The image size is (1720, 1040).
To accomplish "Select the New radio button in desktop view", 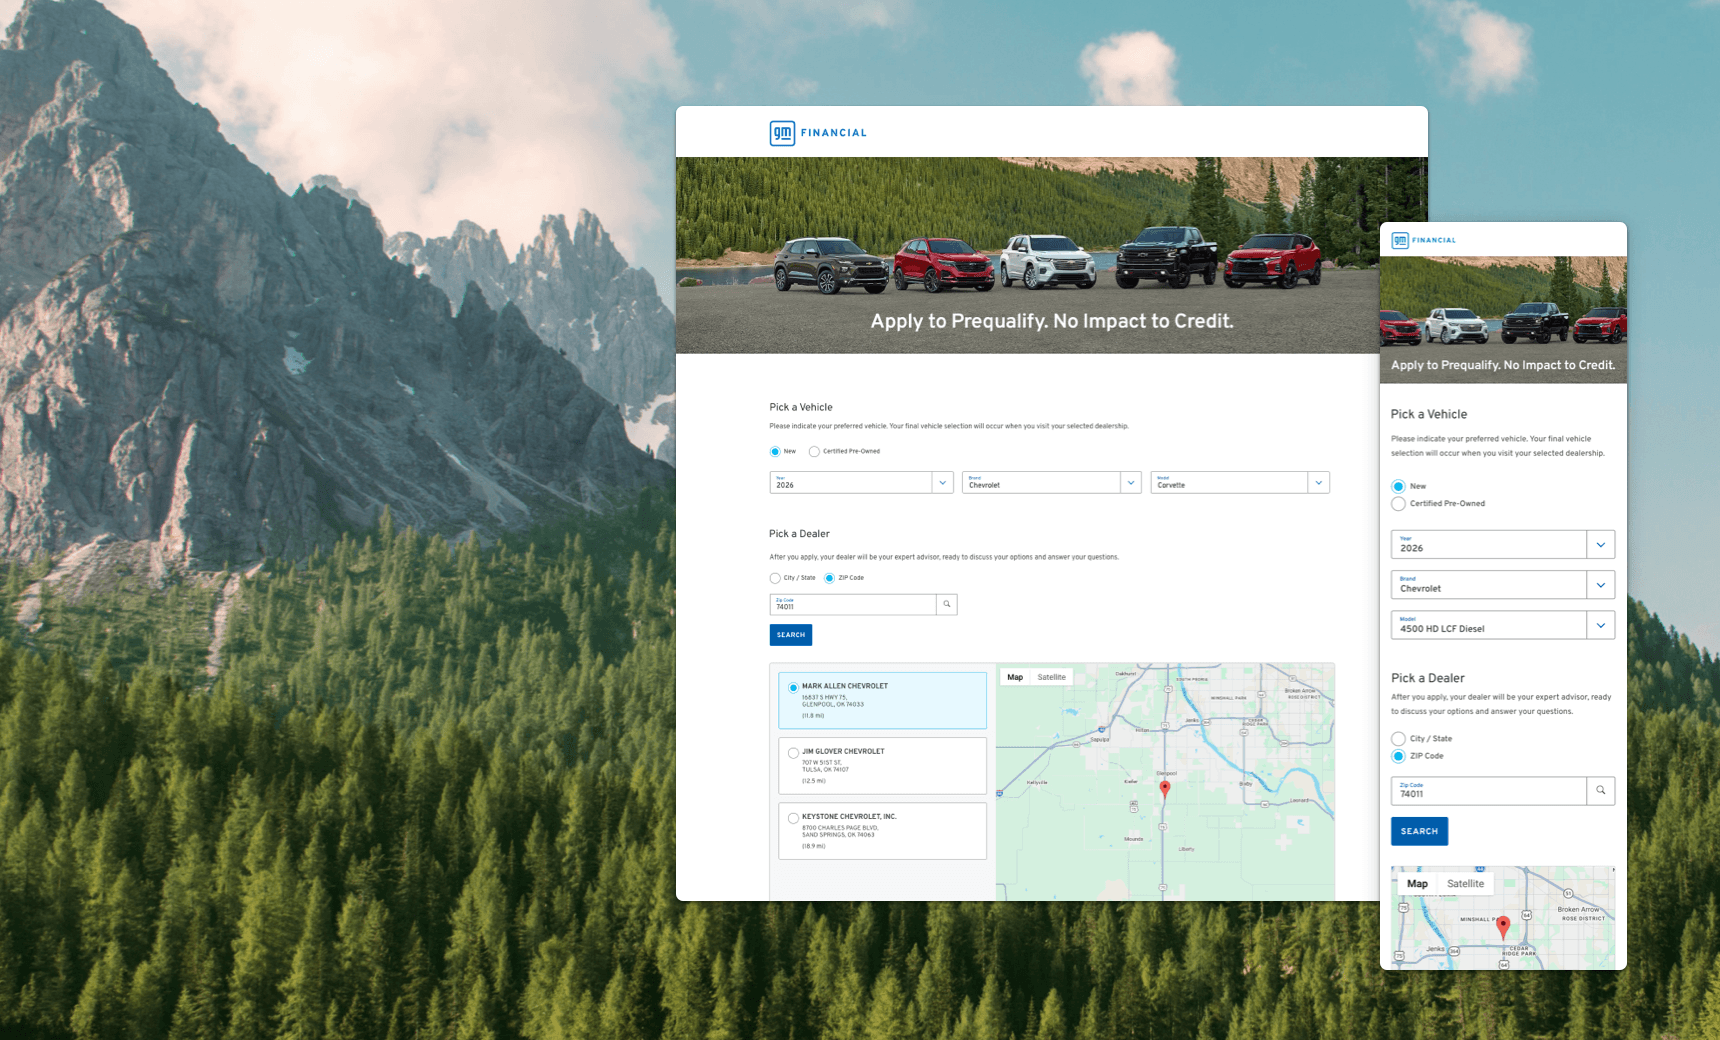I will [x=775, y=451].
